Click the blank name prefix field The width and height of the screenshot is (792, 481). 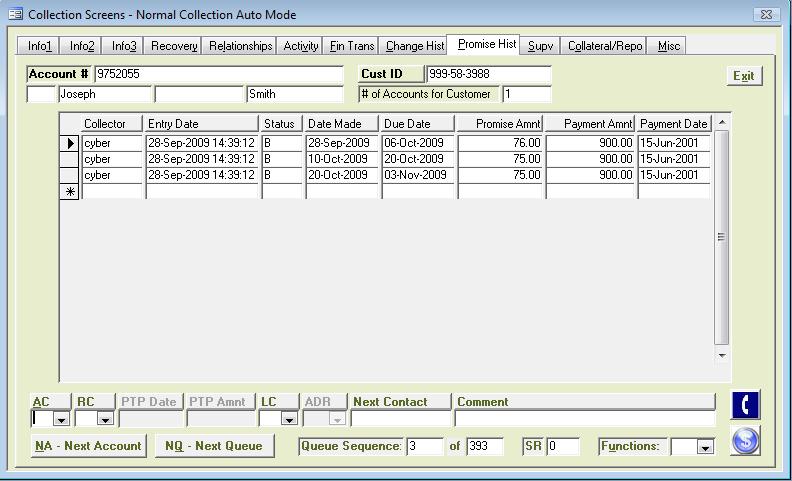pyautogui.click(x=41, y=94)
